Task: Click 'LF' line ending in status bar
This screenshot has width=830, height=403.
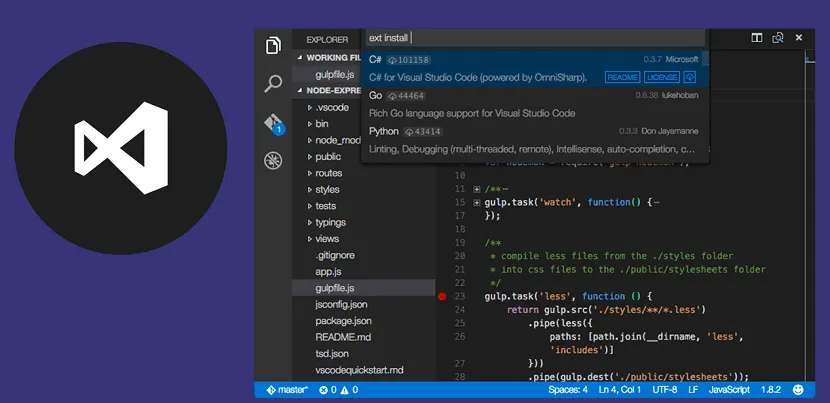Action: click(x=693, y=390)
